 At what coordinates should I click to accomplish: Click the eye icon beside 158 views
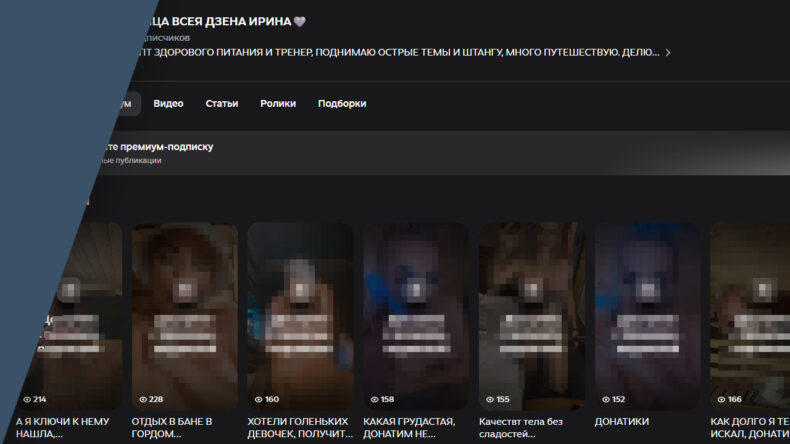click(x=374, y=399)
